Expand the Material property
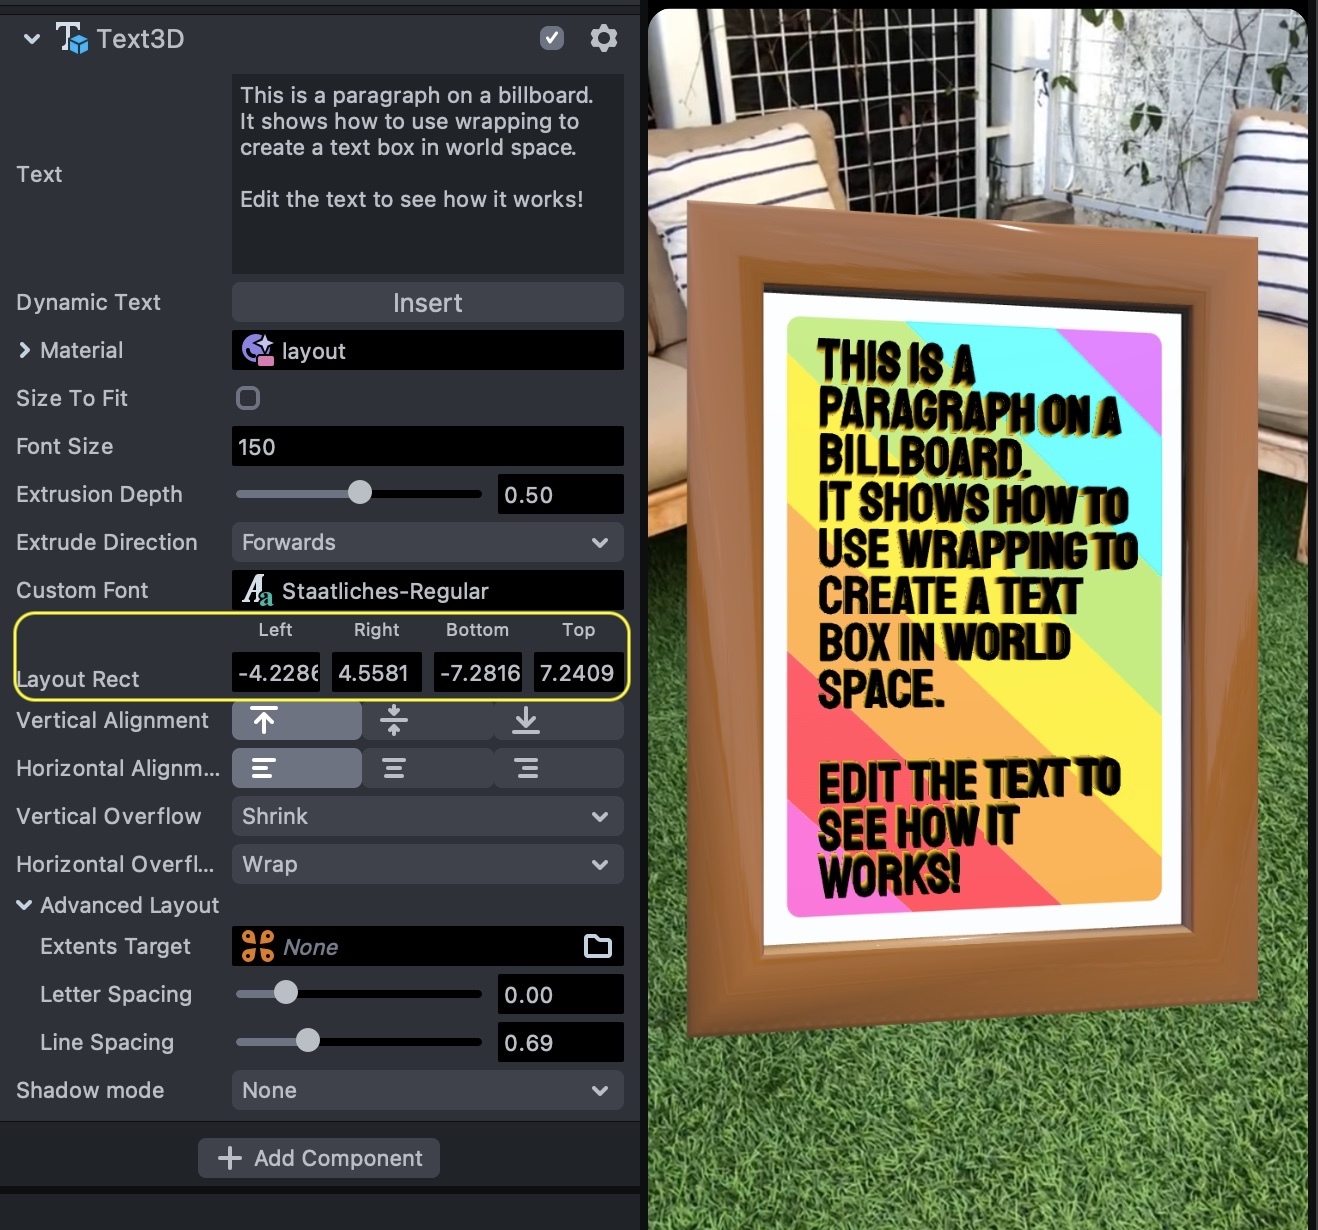Viewport: 1318px width, 1230px height. point(25,350)
